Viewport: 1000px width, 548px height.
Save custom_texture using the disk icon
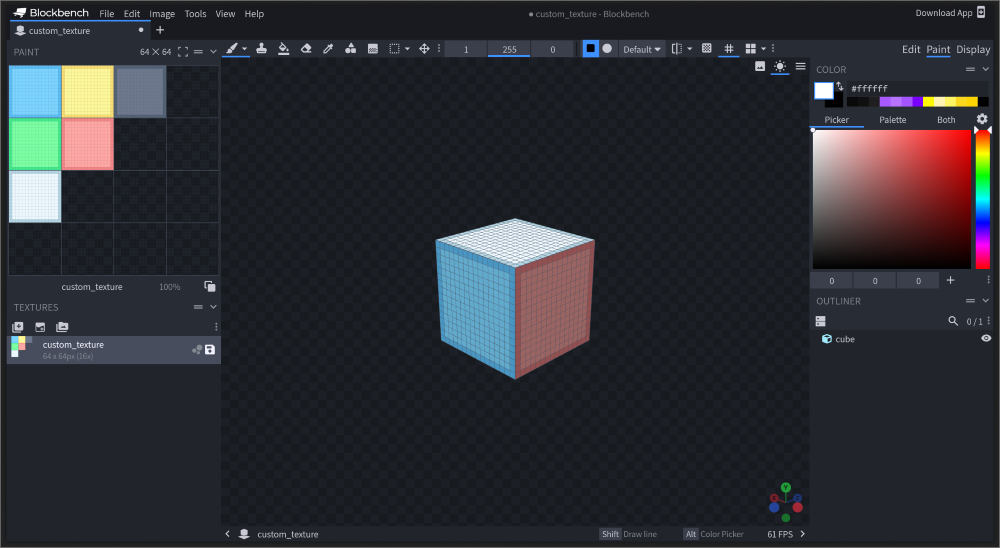tap(210, 350)
